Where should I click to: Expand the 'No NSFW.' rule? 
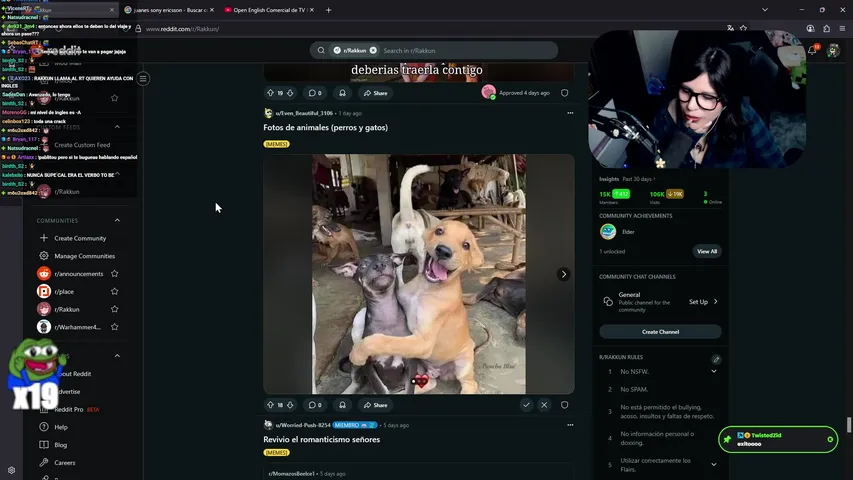(714, 372)
